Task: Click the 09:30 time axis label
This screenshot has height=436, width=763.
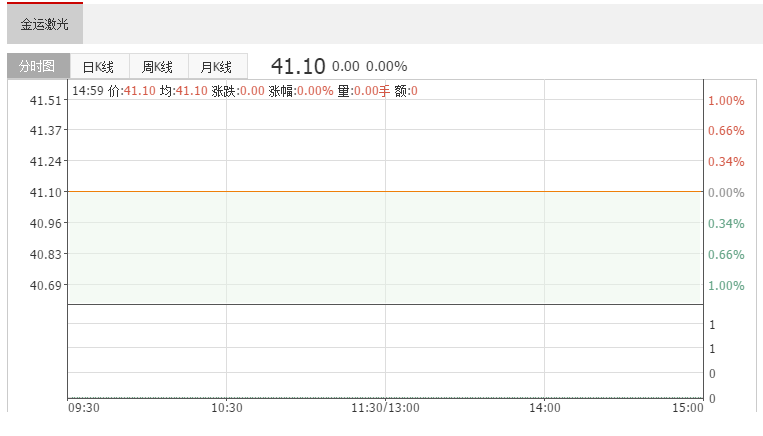Action: pos(84,408)
